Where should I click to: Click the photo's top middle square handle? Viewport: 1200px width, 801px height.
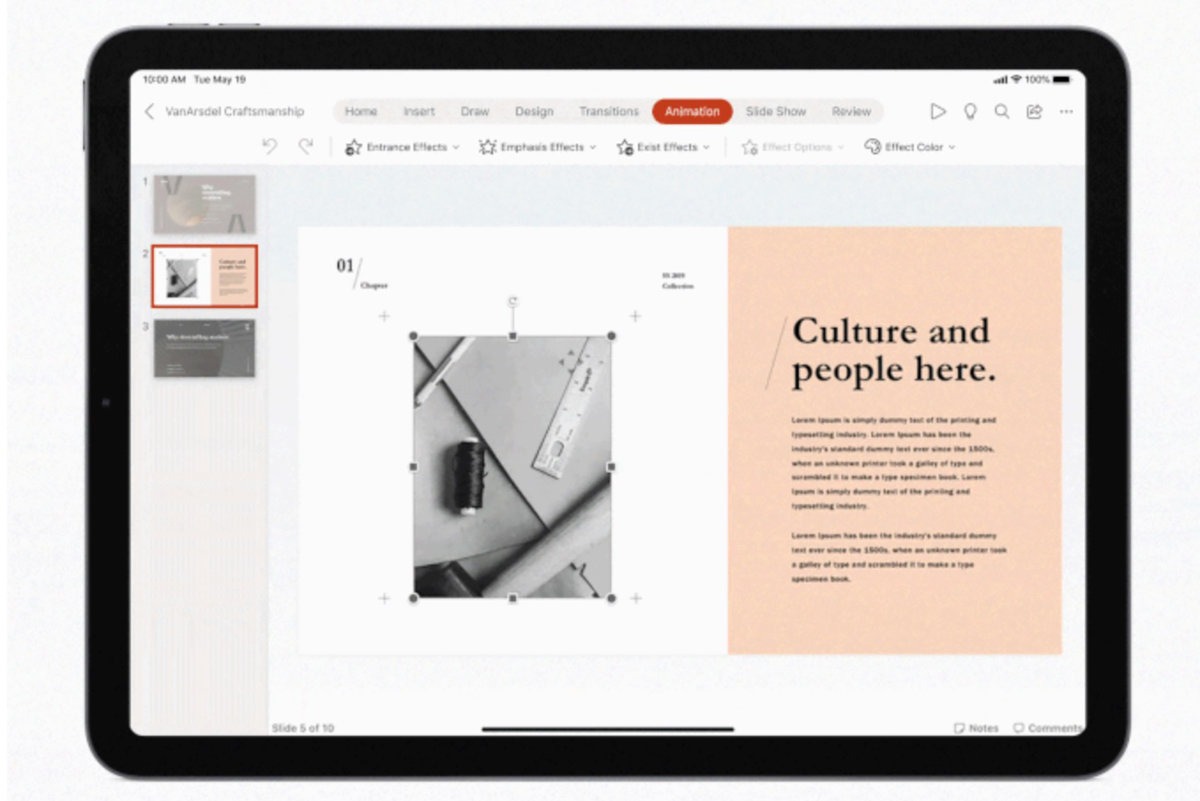[513, 336]
